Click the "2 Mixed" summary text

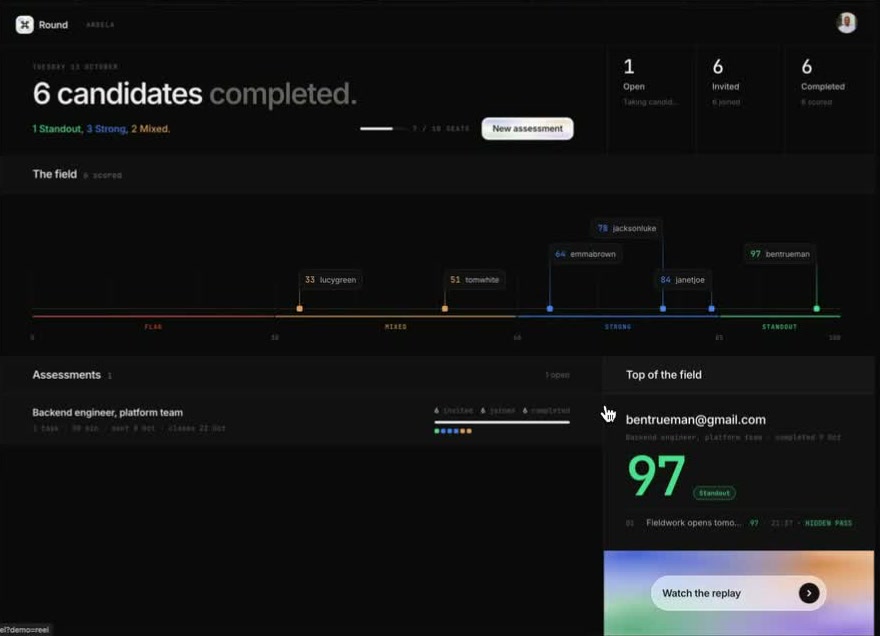(150, 129)
